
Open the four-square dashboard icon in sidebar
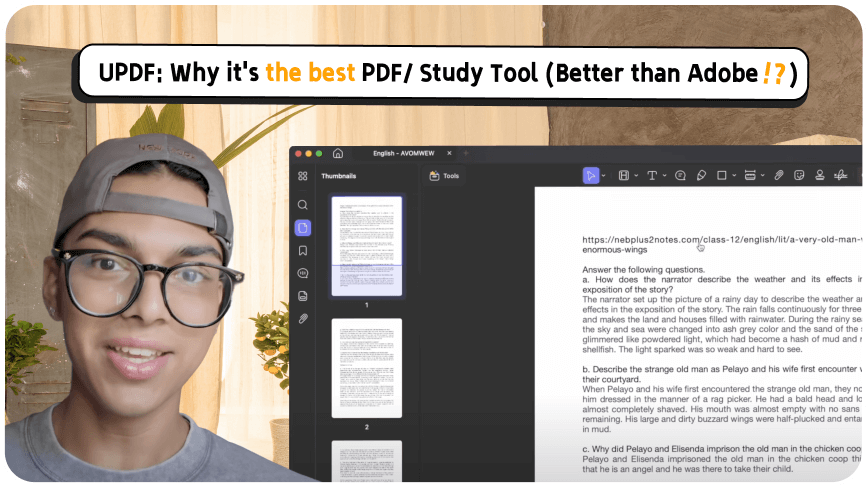click(x=302, y=176)
